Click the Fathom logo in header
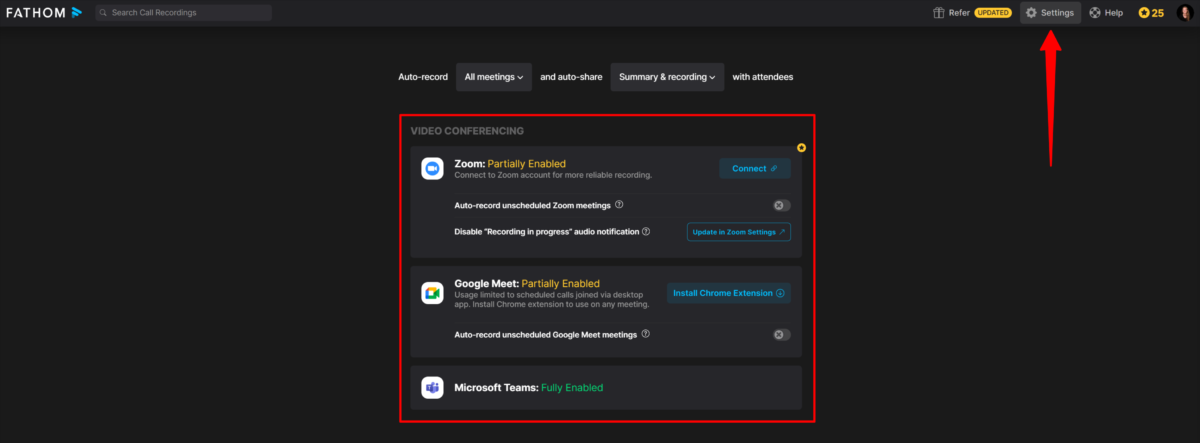1200x443 pixels. [x=44, y=13]
